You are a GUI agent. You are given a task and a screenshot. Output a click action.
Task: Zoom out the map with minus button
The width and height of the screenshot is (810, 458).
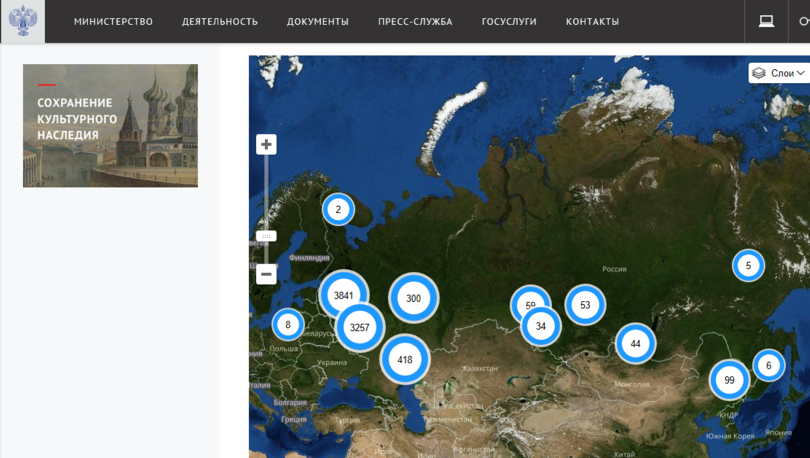266,274
